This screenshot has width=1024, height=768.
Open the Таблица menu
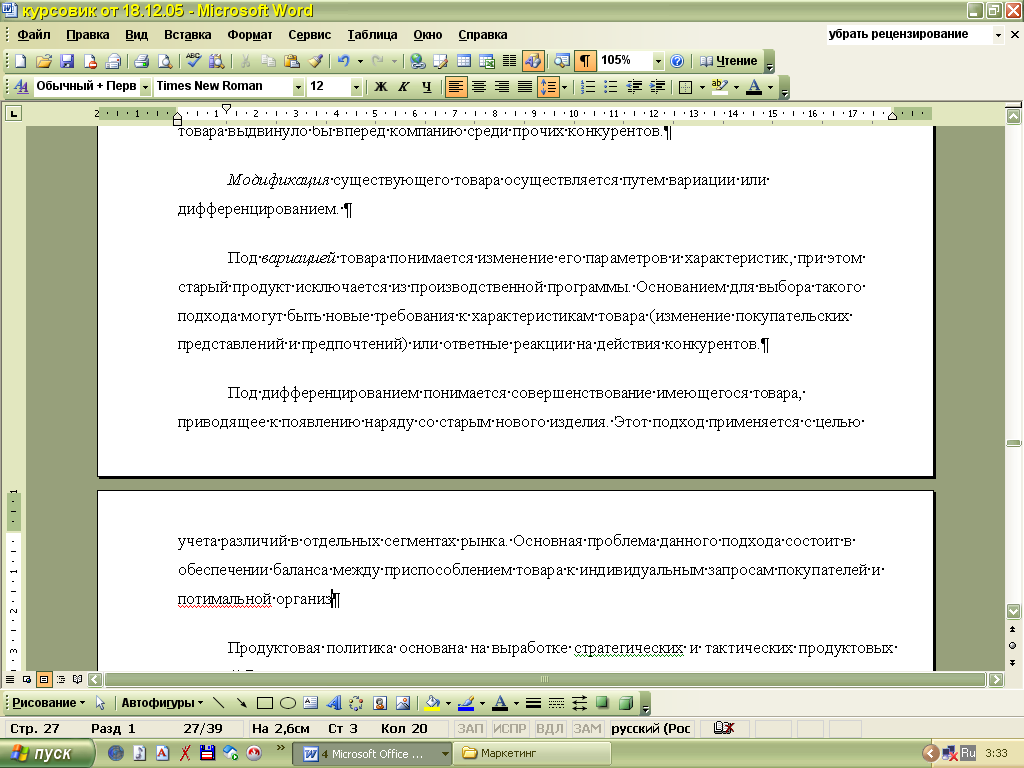372,35
